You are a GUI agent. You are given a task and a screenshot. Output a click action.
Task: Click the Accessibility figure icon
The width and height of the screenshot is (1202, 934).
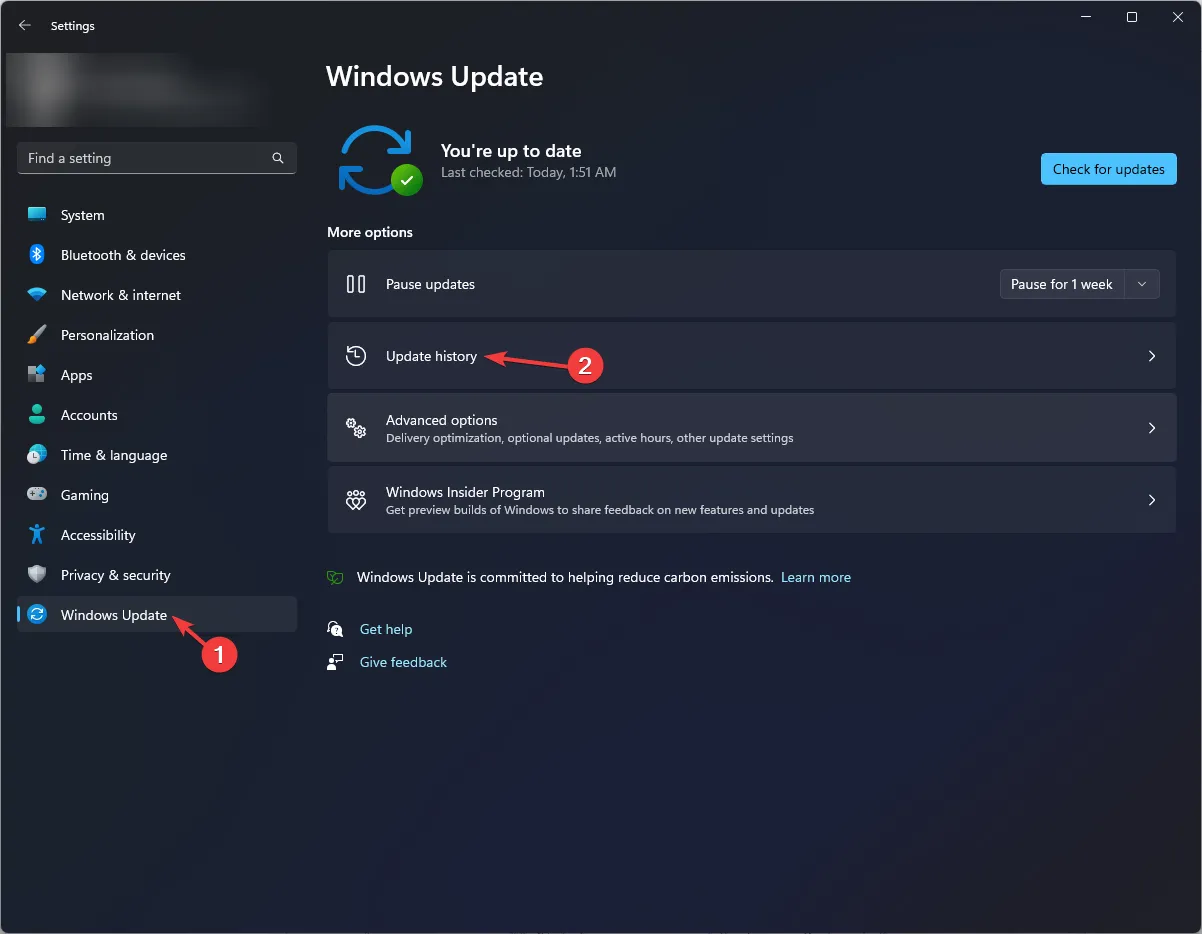point(37,535)
